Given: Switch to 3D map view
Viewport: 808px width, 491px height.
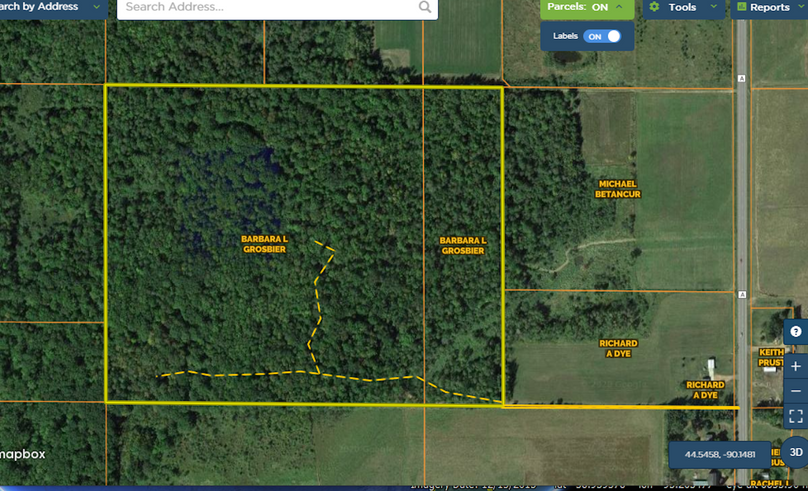Looking at the screenshot, I should coord(796,451).
